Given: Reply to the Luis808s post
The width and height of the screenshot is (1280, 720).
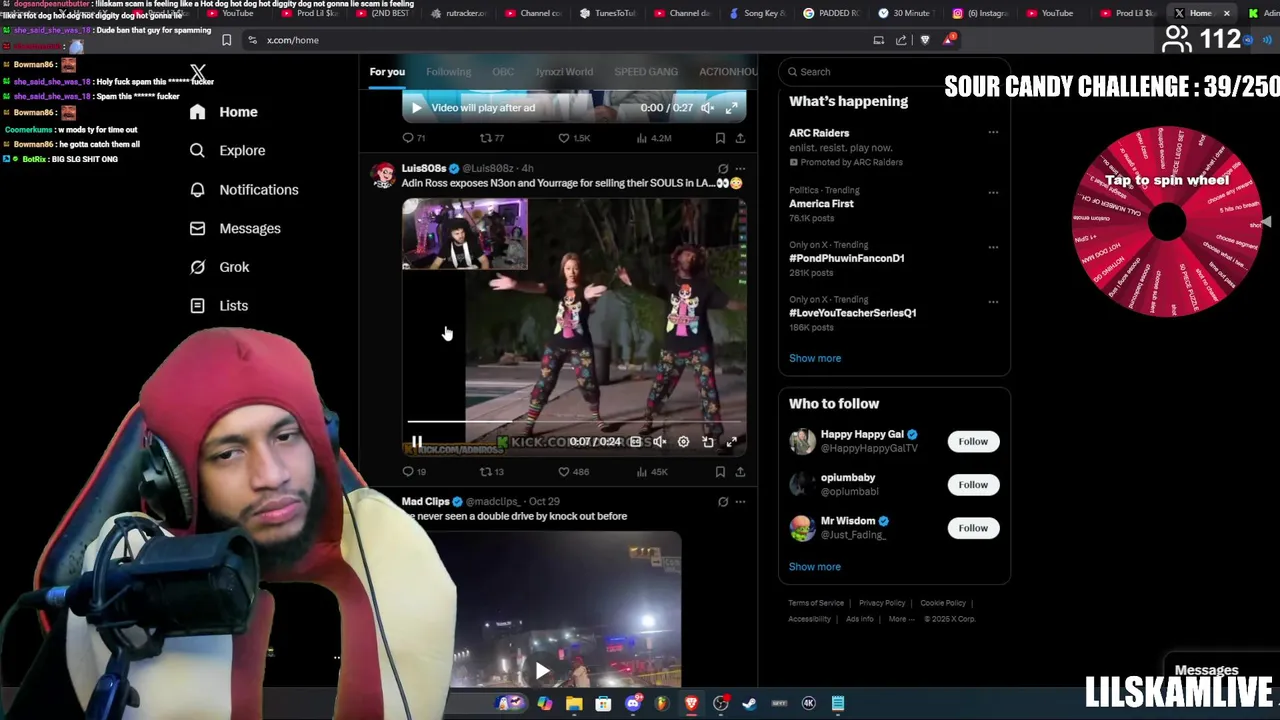Looking at the screenshot, I should pos(413,472).
